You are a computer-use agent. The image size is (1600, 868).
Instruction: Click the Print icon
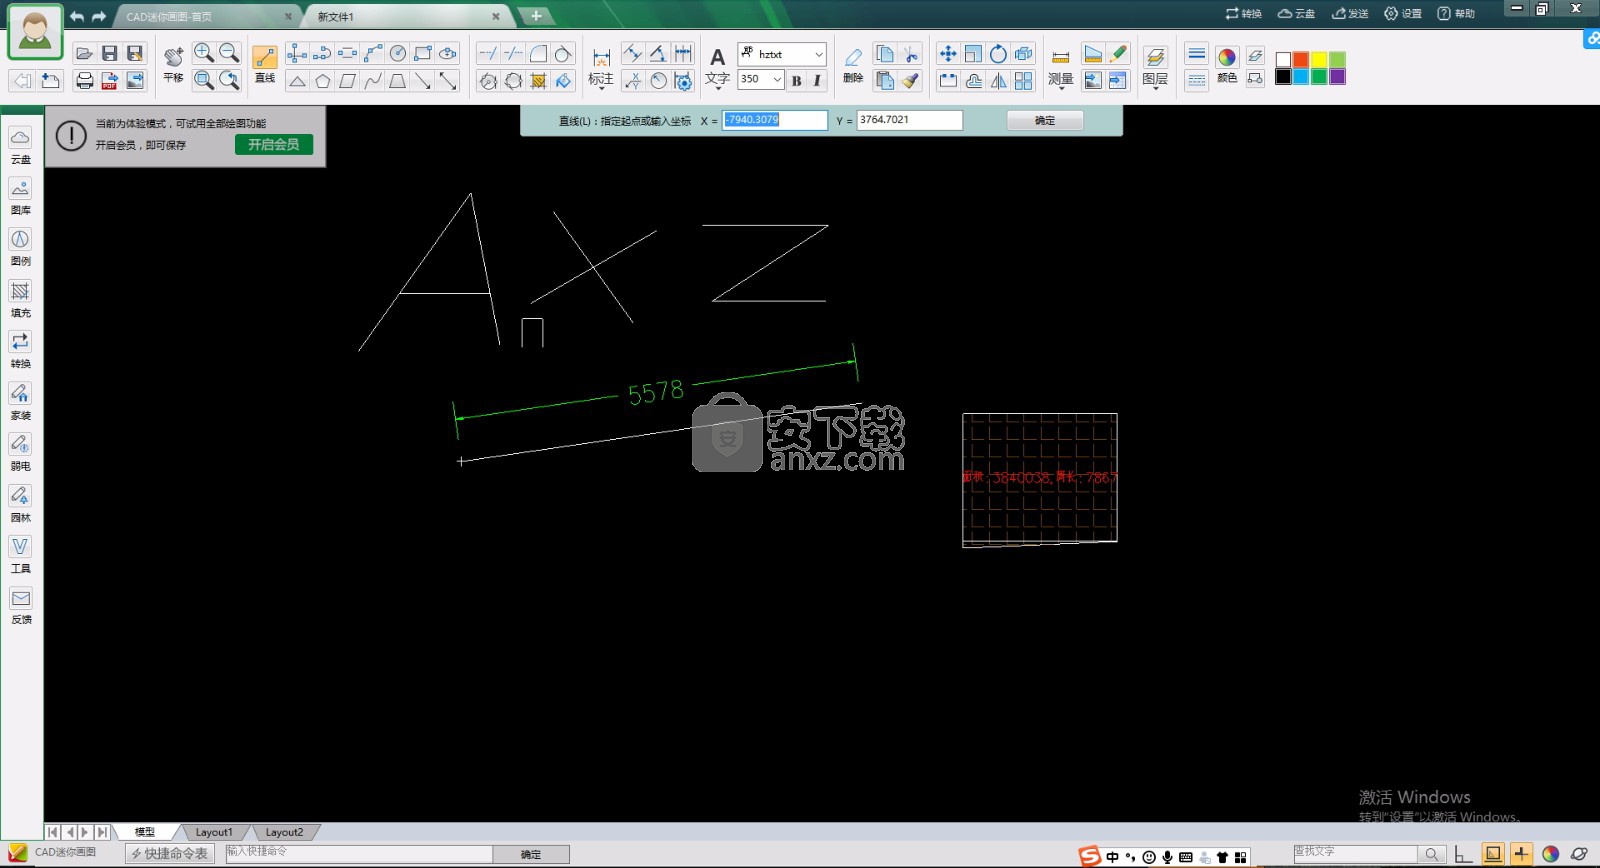coord(85,80)
